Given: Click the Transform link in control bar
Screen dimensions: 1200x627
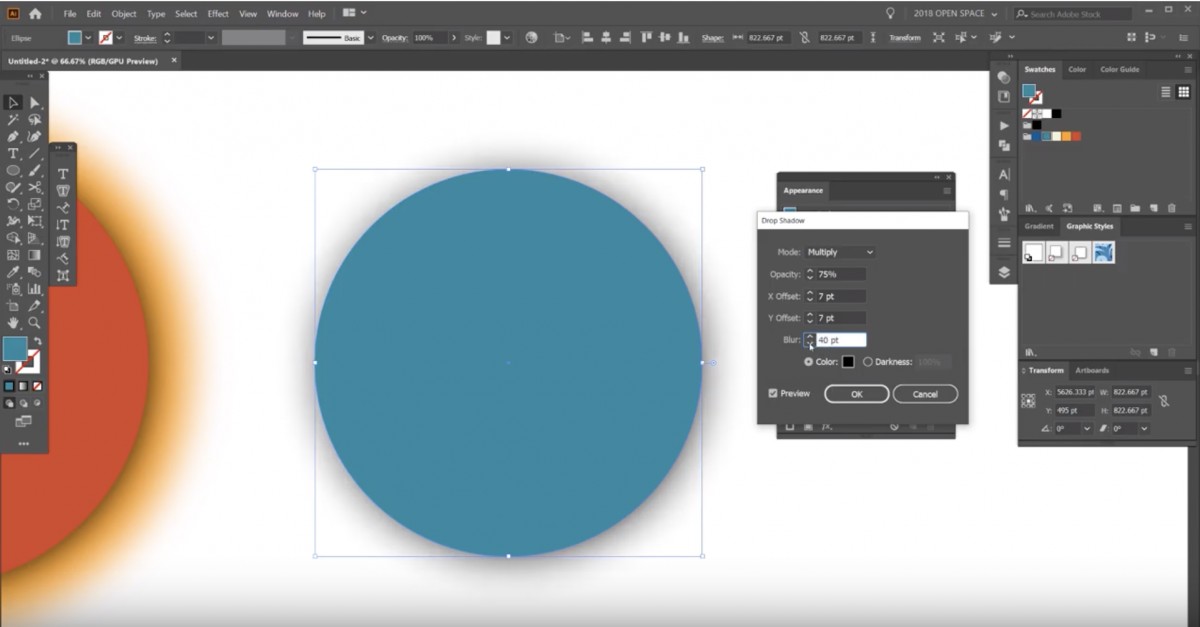Looking at the screenshot, I should 905,38.
